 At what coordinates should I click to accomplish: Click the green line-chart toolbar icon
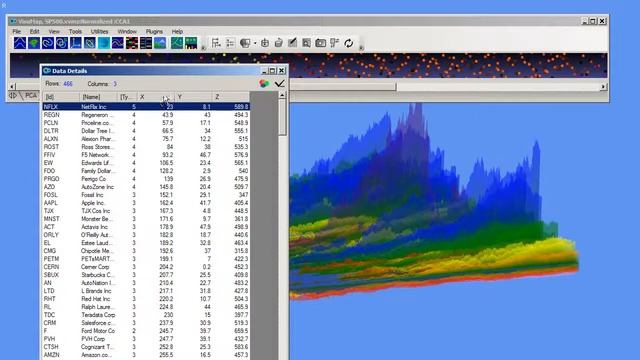coord(177,43)
